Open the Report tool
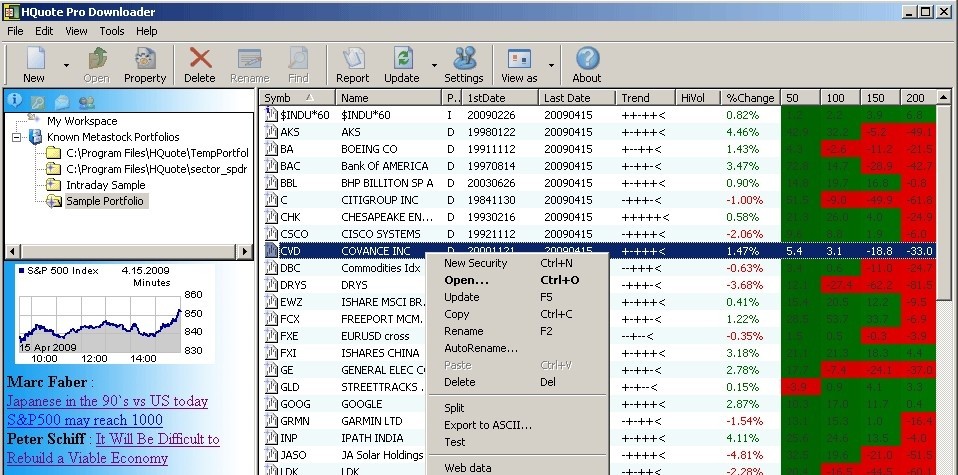 (352, 64)
